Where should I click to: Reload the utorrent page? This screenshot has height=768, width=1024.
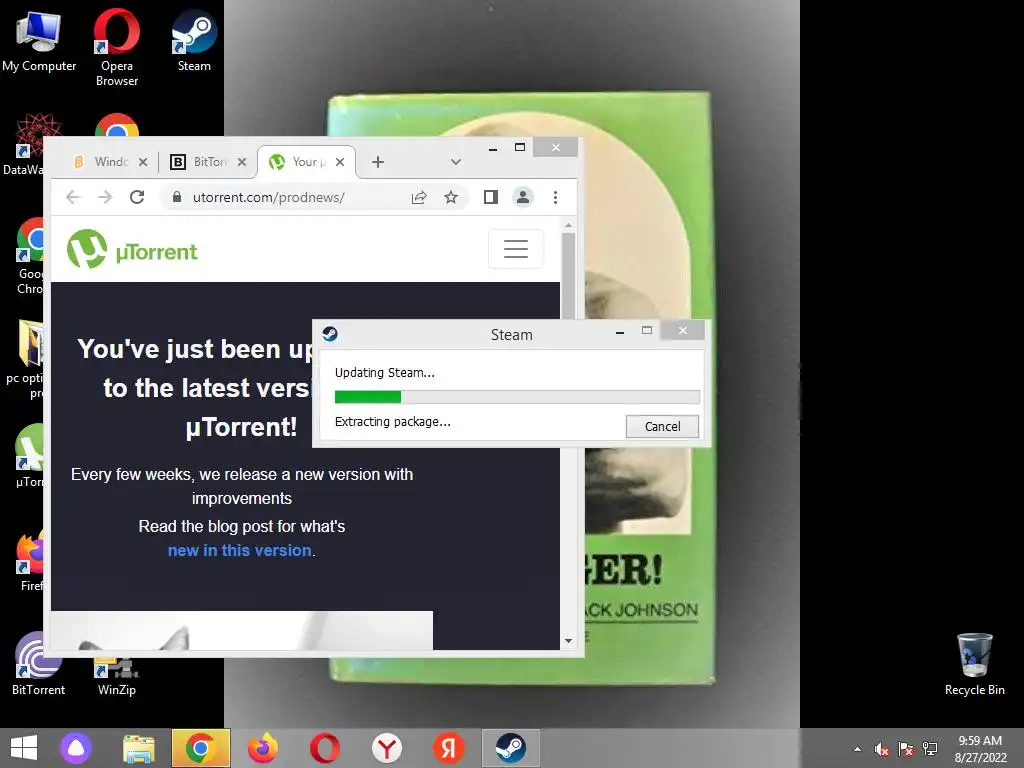136,197
